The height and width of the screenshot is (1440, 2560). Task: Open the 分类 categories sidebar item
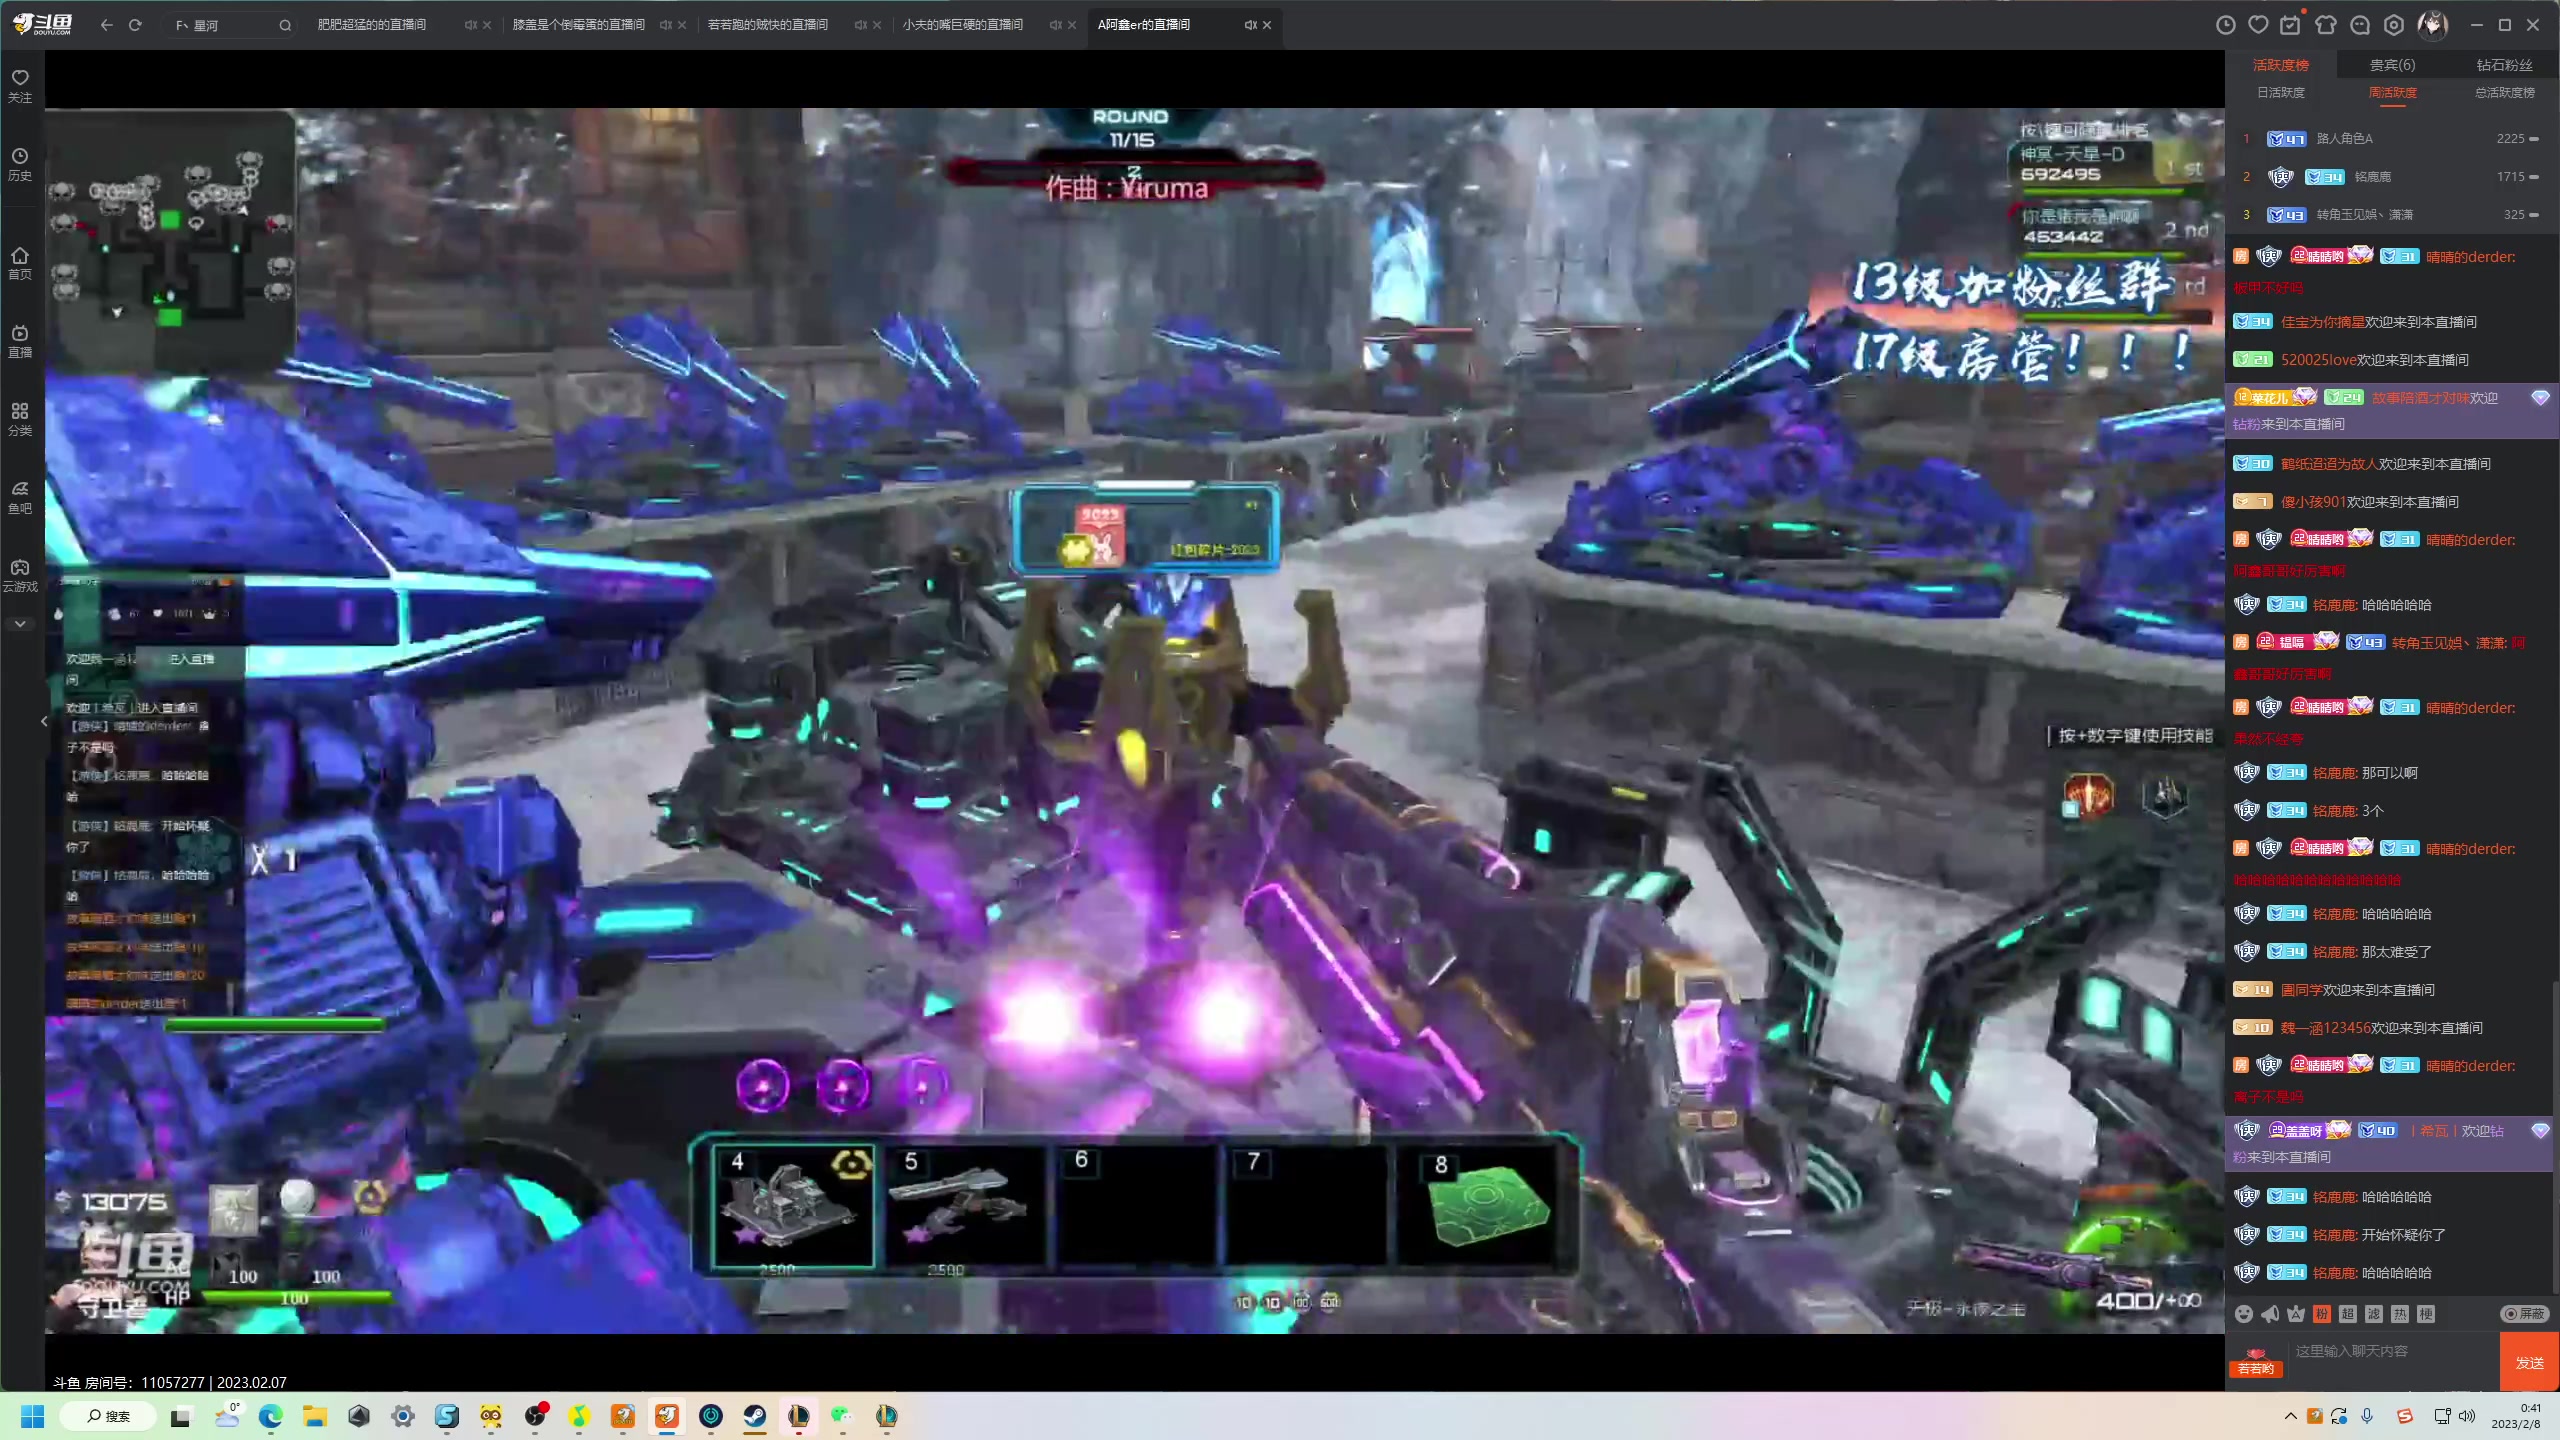pyautogui.click(x=20, y=419)
